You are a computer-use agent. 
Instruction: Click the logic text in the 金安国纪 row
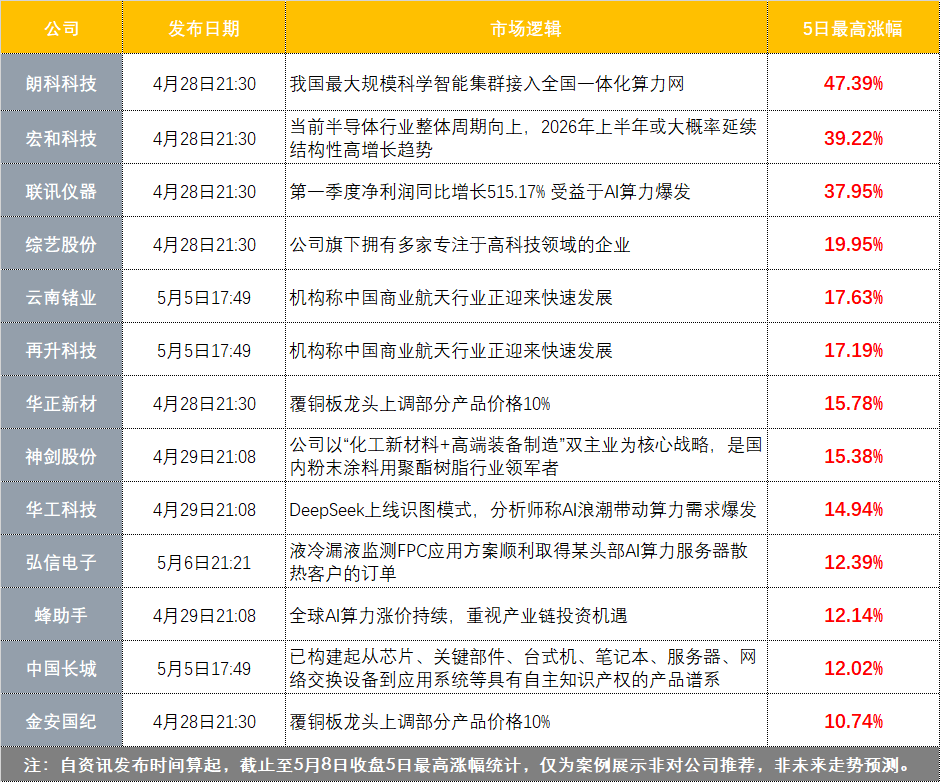pyautogui.click(x=420, y=721)
